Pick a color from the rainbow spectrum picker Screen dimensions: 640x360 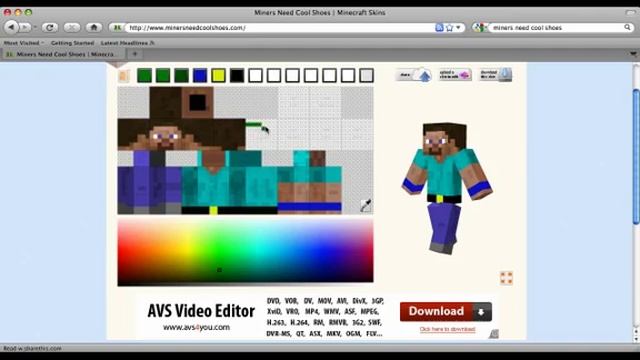tap(245, 250)
